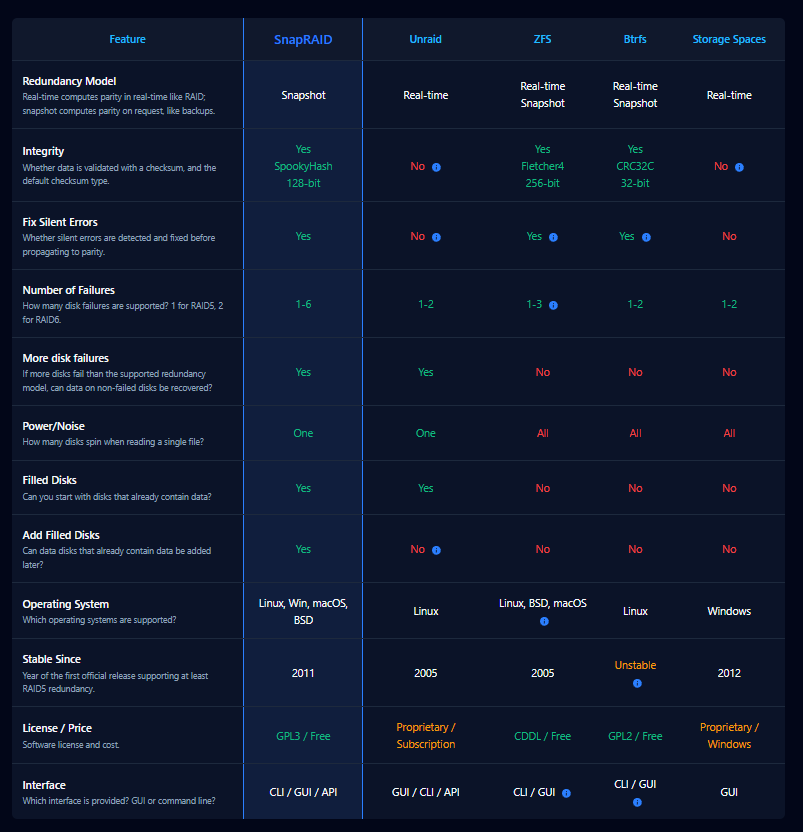Click Storage Spaces 2012 stable year
Image resolution: width=803 pixels, height=832 pixels.
point(729,673)
